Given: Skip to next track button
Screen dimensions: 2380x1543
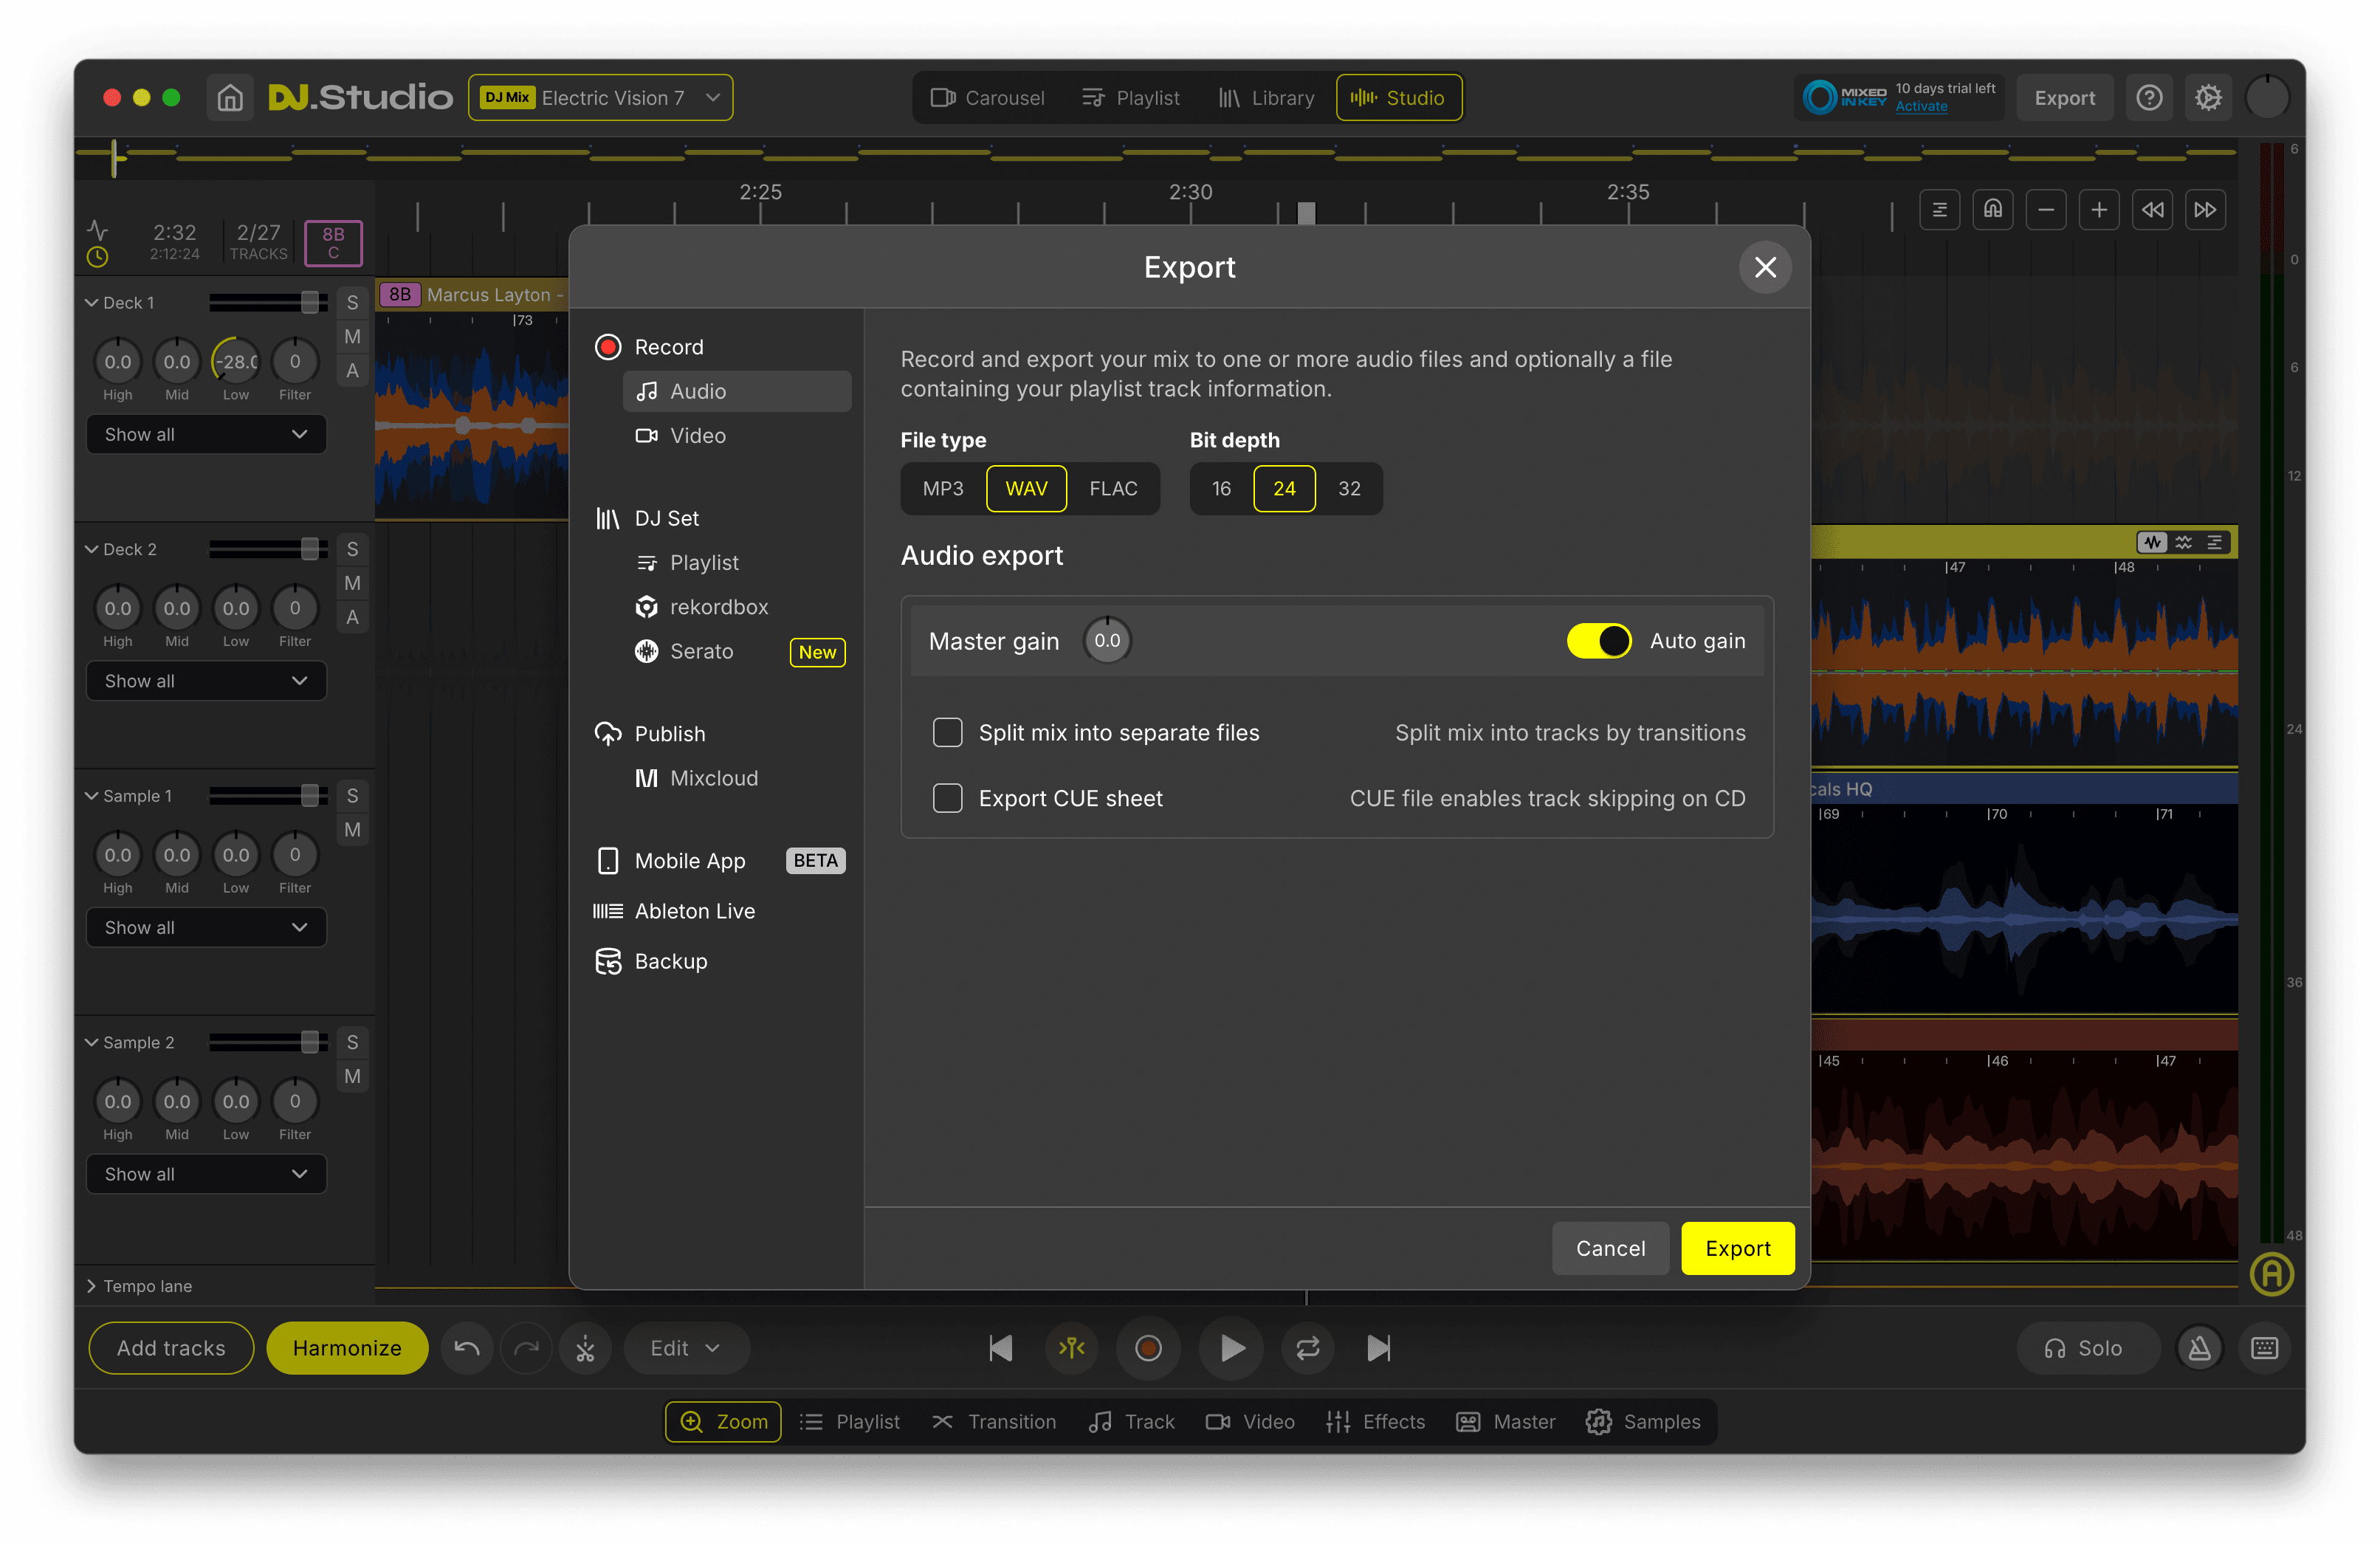Looking at the screenshot, I should 1379,1348.
